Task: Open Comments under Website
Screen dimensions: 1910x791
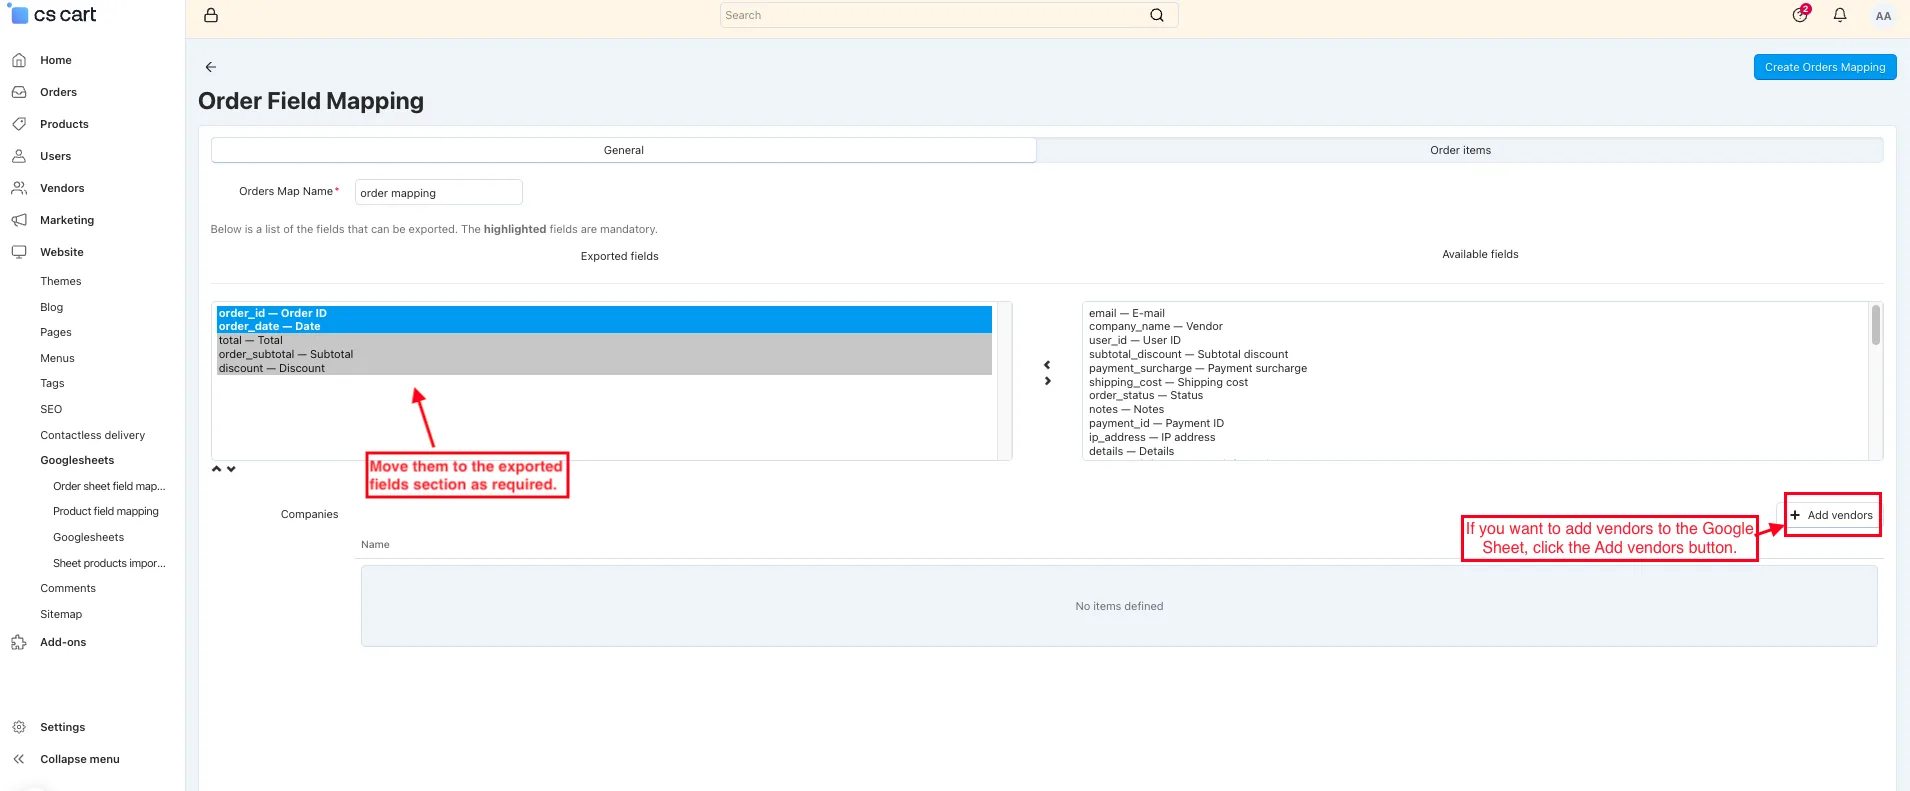Action: pyautogui.click(x=68, y=588)
